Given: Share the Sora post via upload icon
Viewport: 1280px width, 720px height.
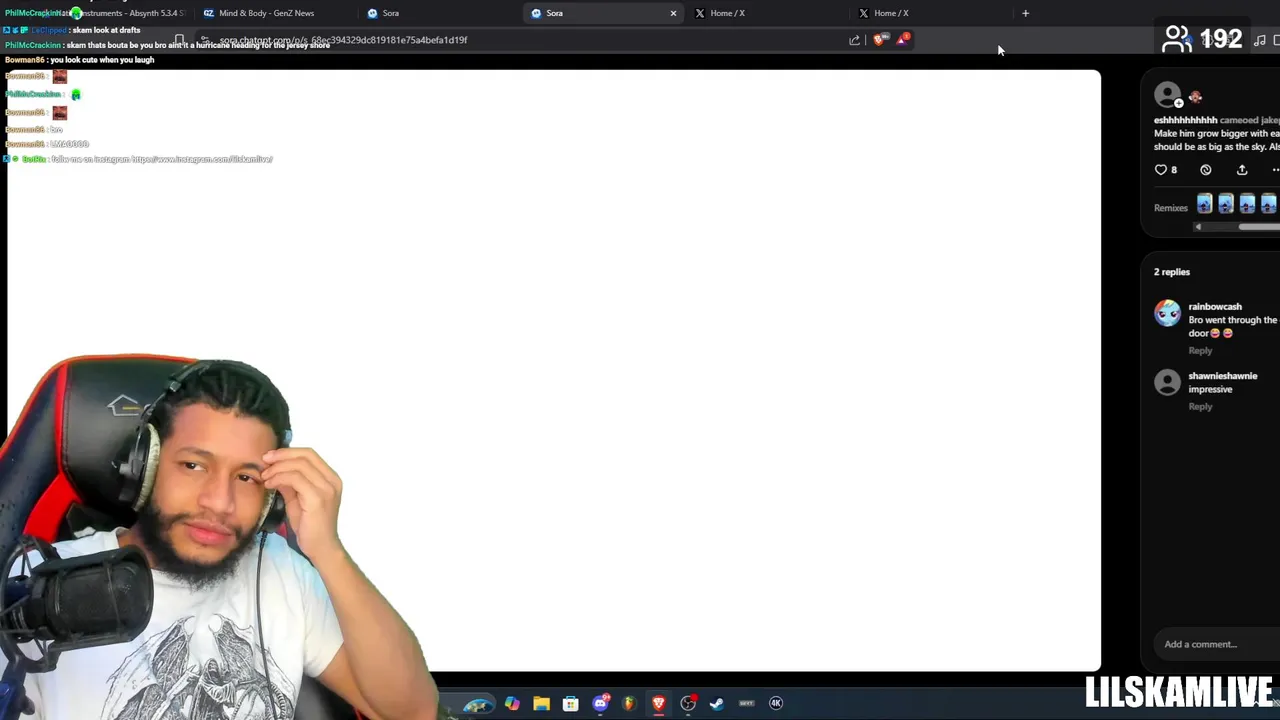Looking at the screenshot, I should click(1242, 170).
